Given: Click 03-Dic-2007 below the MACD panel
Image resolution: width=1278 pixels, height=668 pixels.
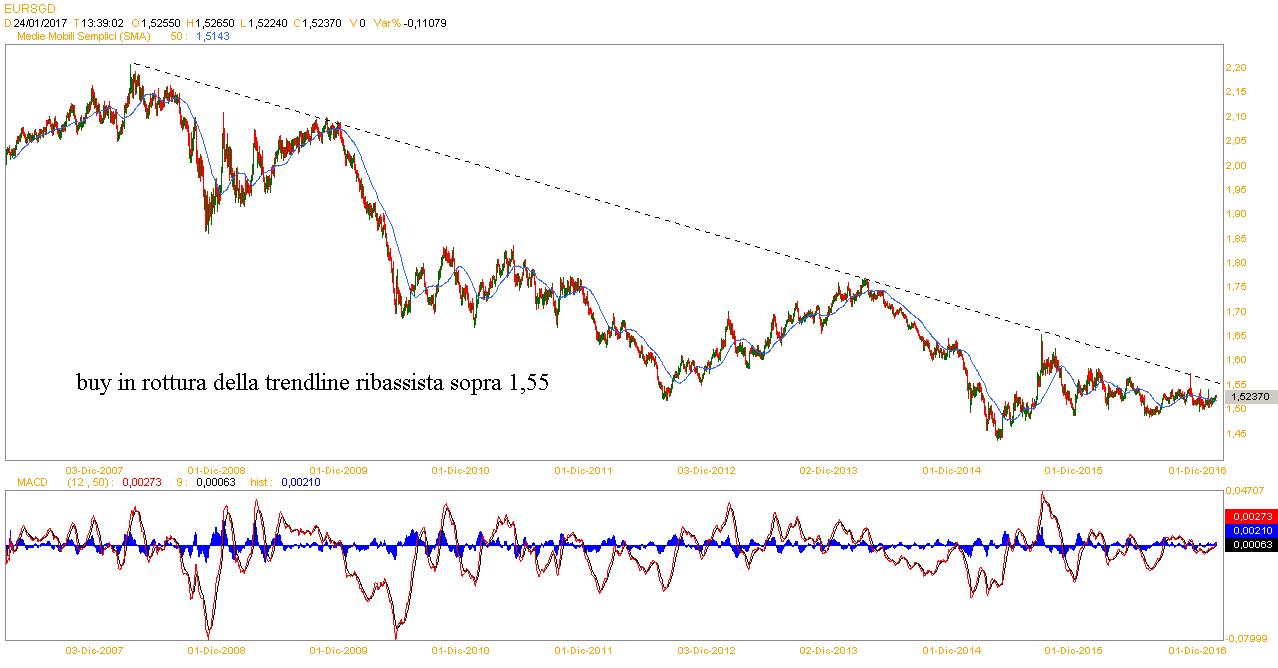Looking at the screenshot, I should (94, 650).
